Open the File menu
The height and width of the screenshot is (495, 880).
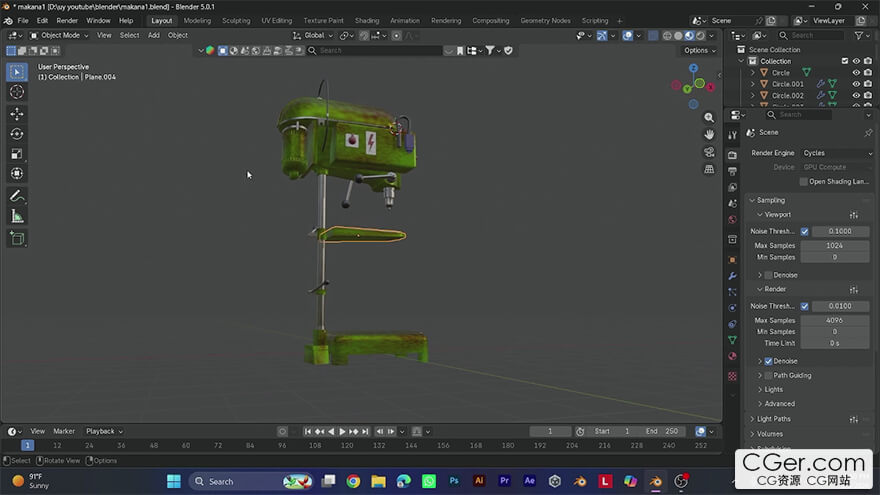(23, 20)
